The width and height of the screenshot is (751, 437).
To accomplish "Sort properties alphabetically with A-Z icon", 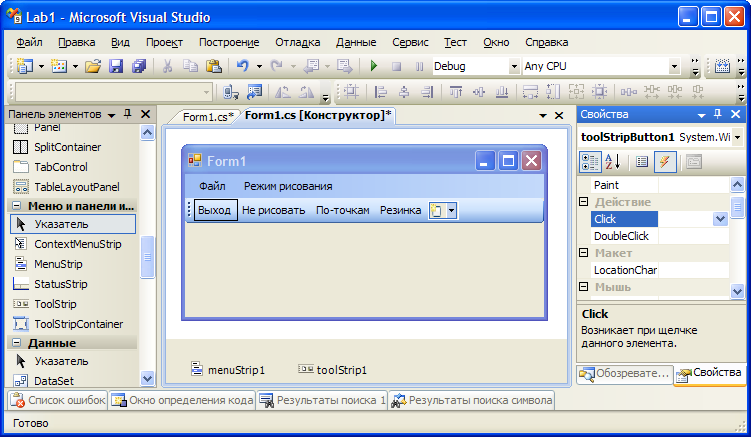I will (x=613, y=162).
